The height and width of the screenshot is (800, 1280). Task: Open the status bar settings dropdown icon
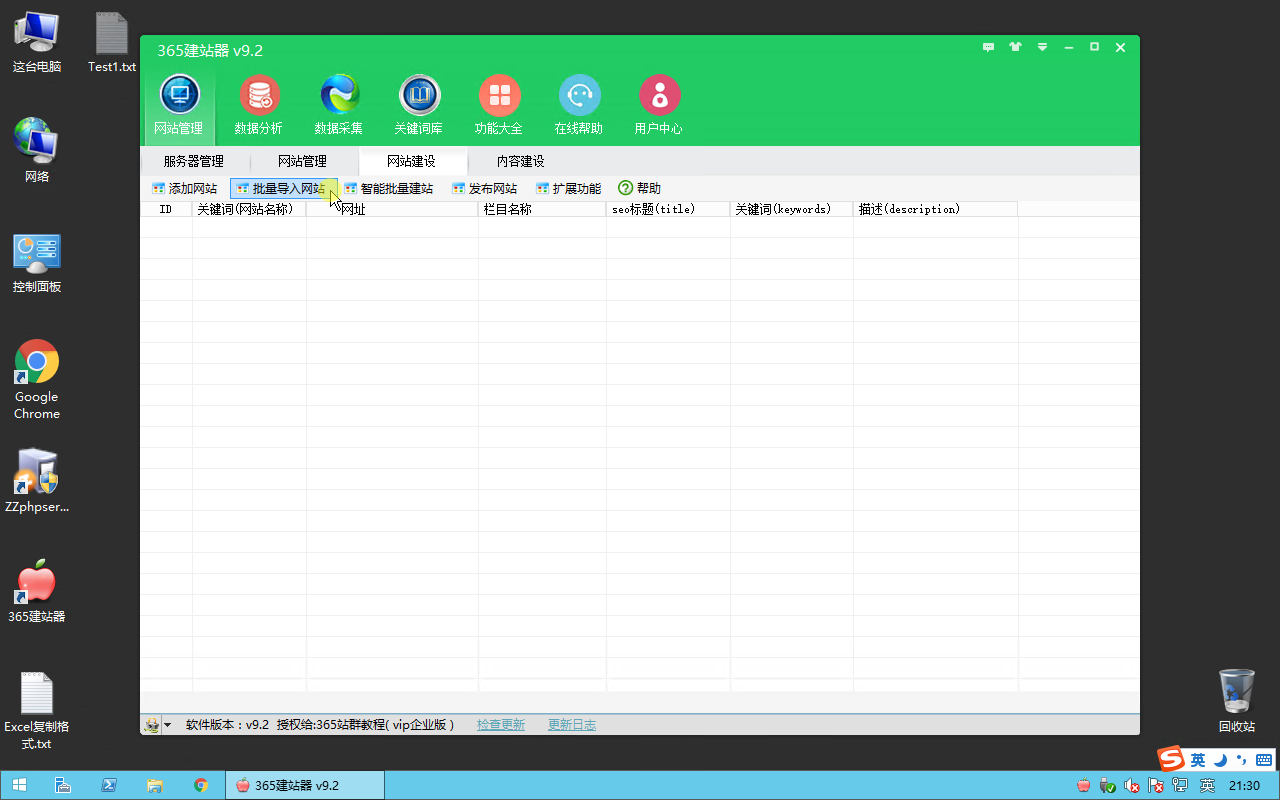(x=156, y=725)
